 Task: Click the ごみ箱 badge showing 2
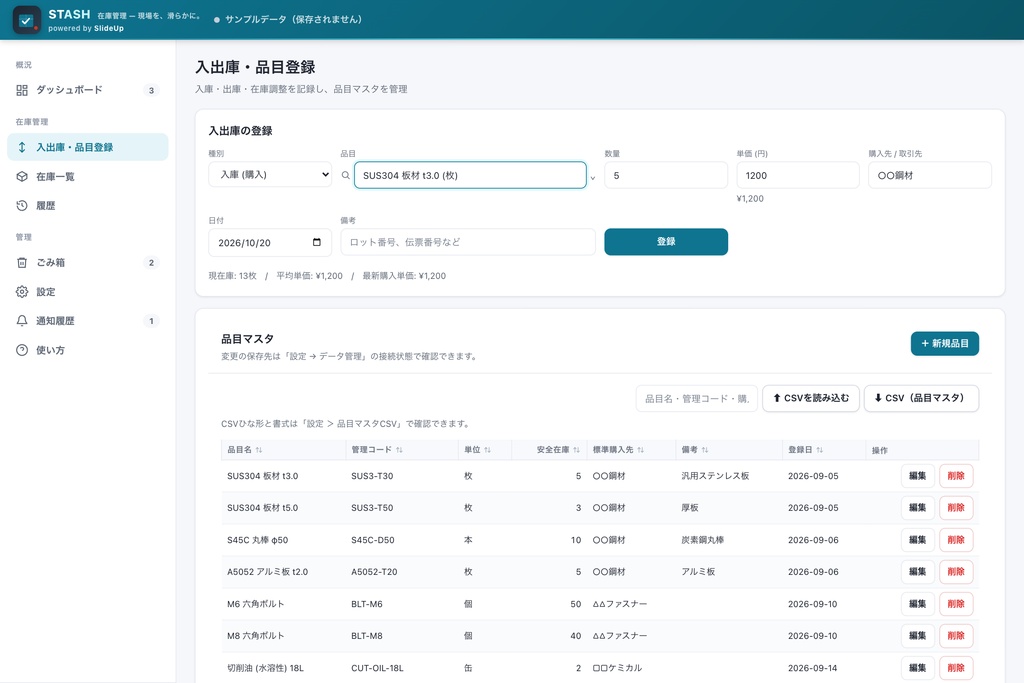pos(152,262)
